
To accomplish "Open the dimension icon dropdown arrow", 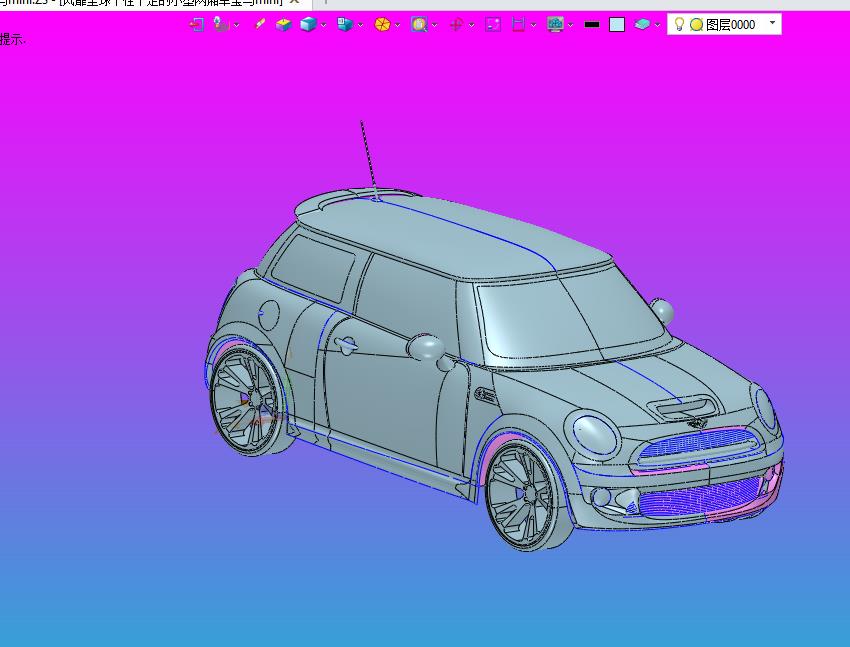I will [x=533, y=25].
